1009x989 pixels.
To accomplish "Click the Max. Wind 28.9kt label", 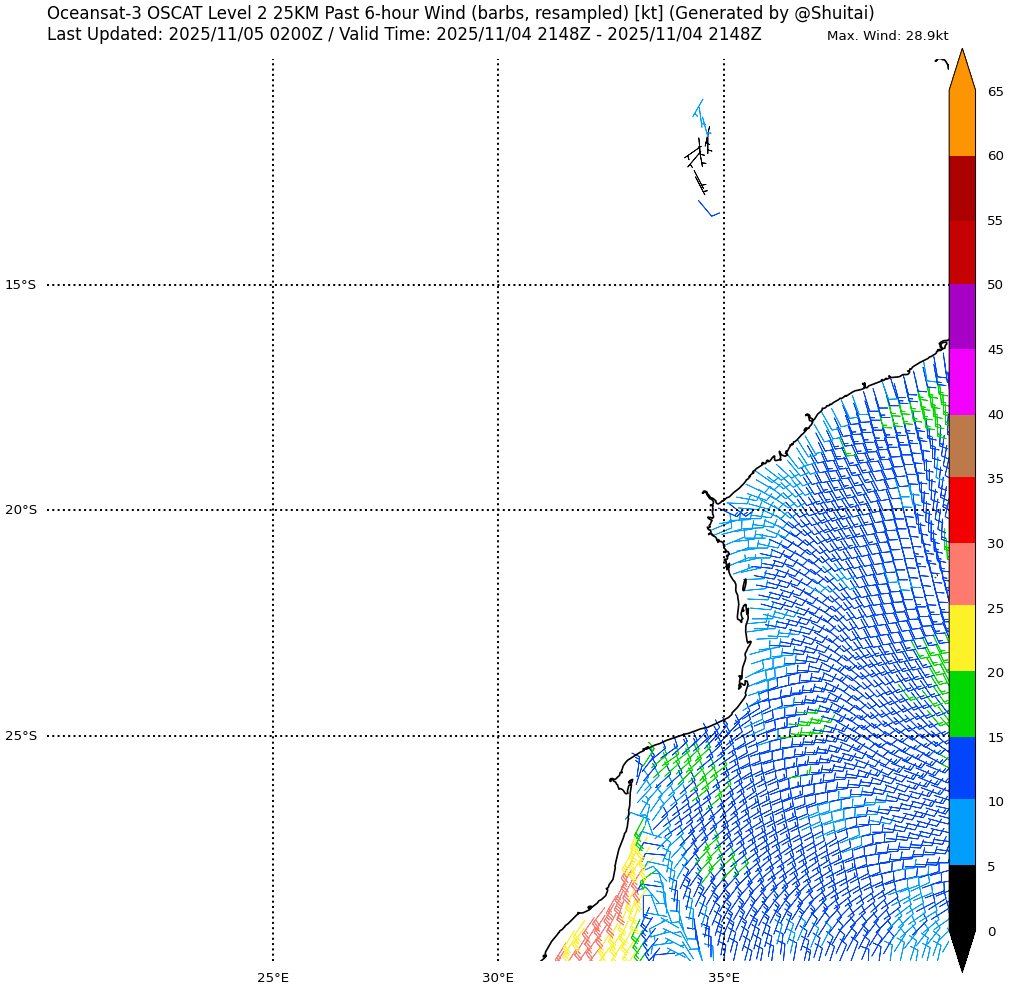I will pyautogui.click(x=887, y=36).
